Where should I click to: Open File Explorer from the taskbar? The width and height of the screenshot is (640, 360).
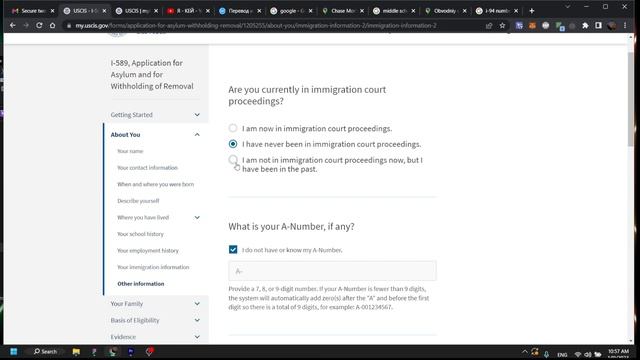(76, 351)
